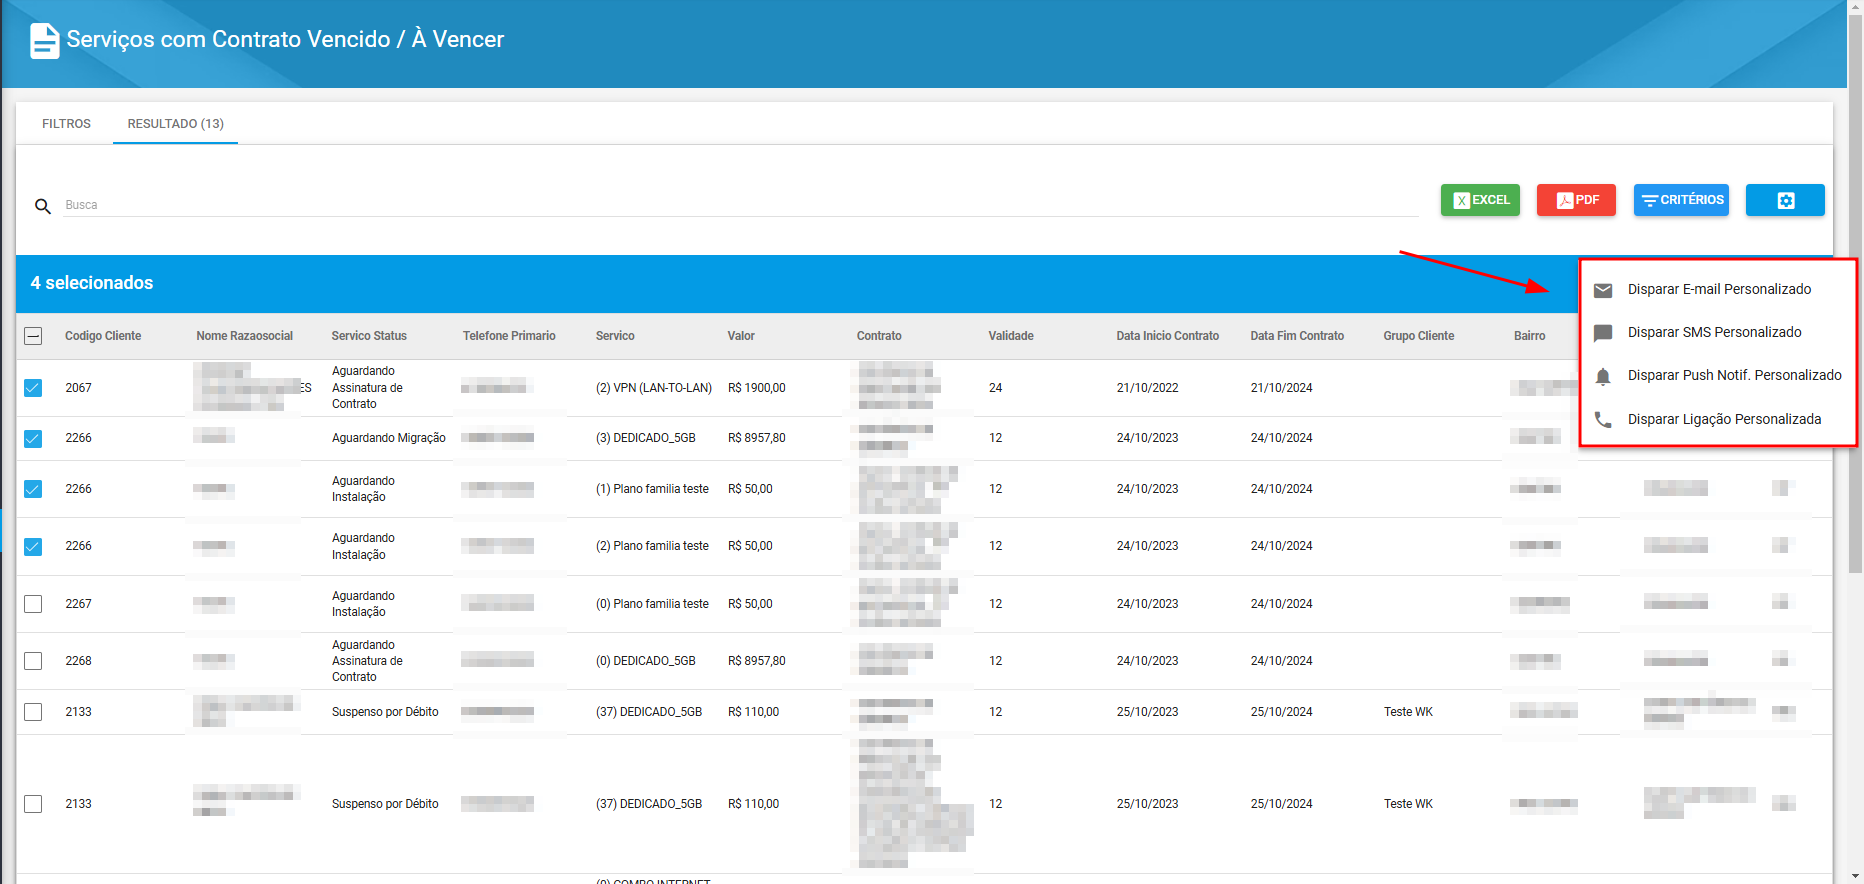The width and height of the screenshot is (1864, 884).
Task: Sort by Validade column header
Action: coord(1011,336)
